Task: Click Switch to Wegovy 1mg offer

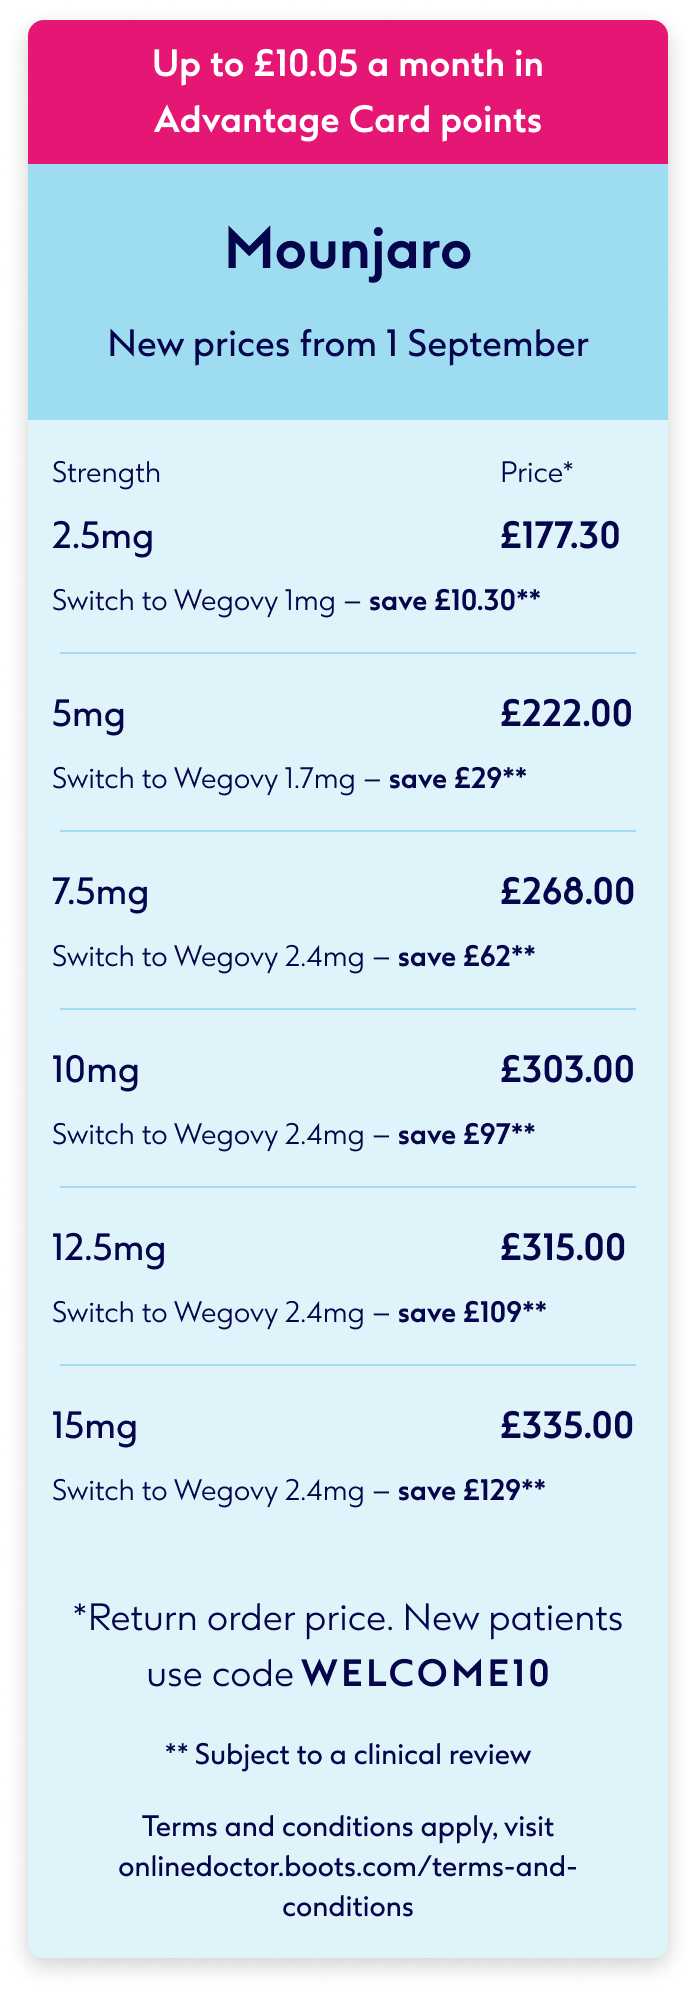Action: 297,601
